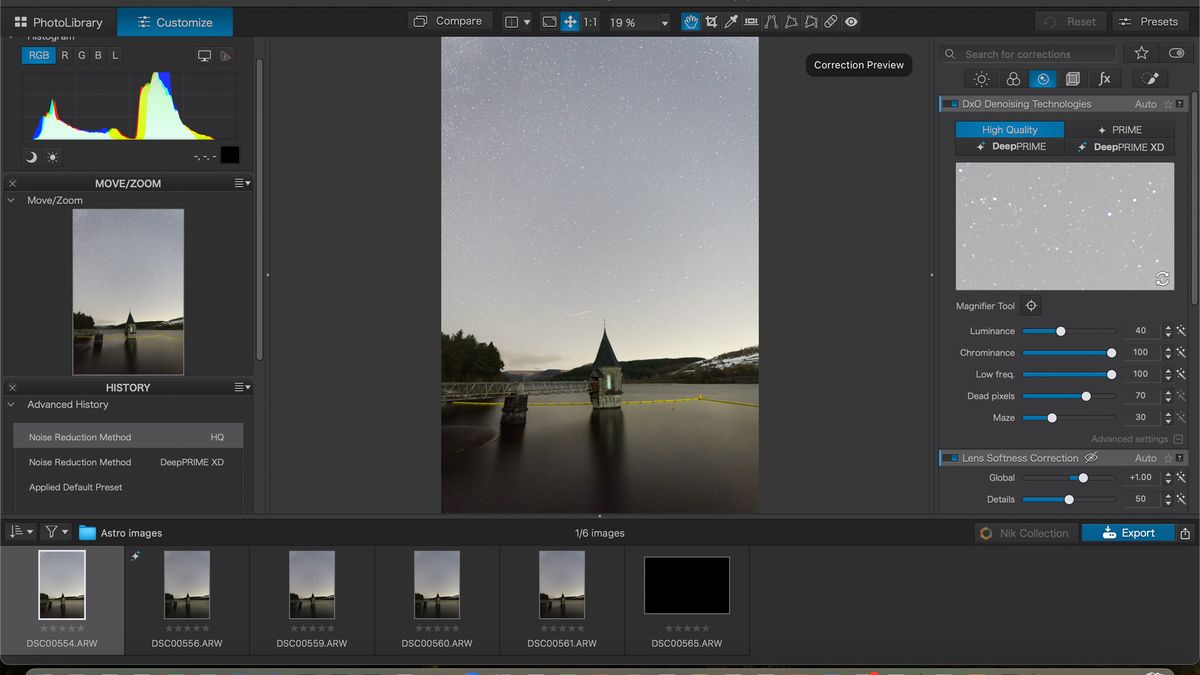Screen dimensions: 1200x675
Task: Open the Light corrections sun tab
Action: coord(982,79)
